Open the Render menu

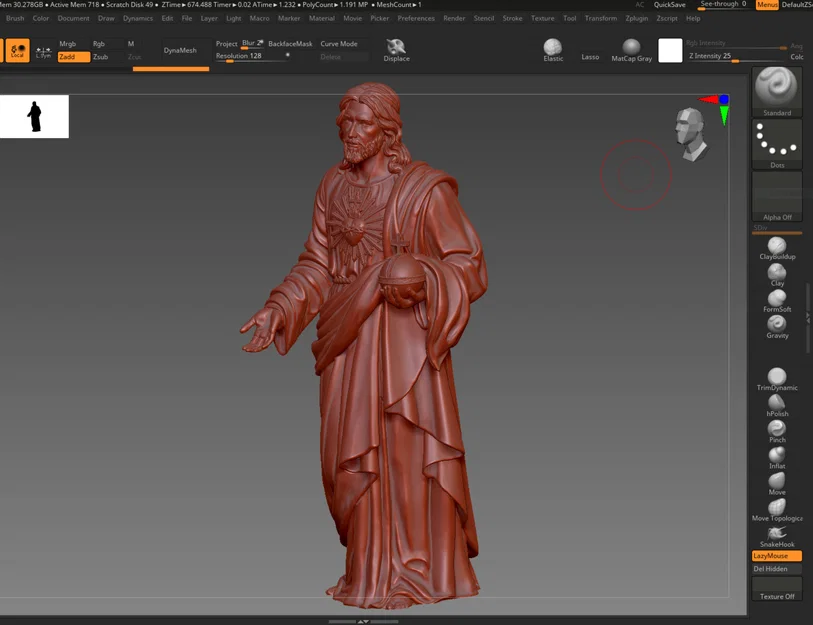(454, 18)
